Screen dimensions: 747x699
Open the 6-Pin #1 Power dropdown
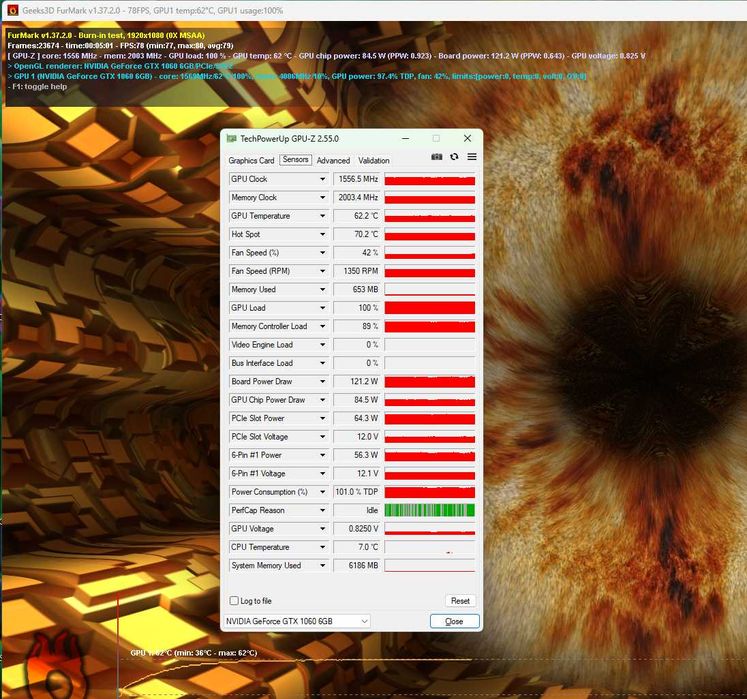tap(323, 455)
